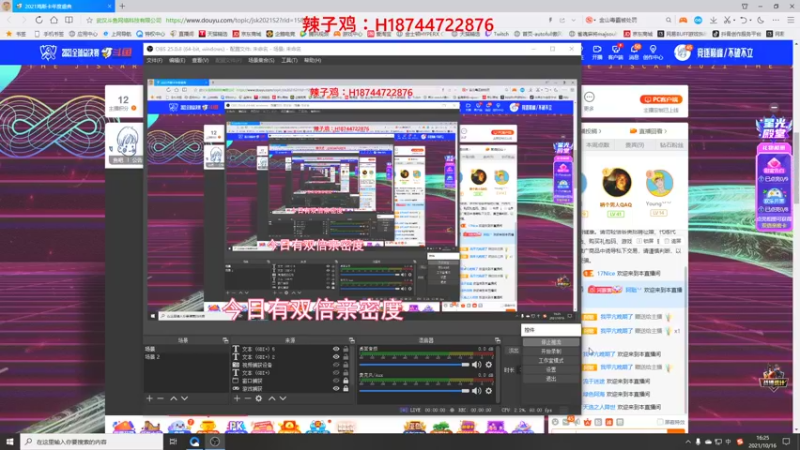Bookmark page with star in address bar
The width and height of the screenshot is (800, 450).
click(x=89, y=20)
